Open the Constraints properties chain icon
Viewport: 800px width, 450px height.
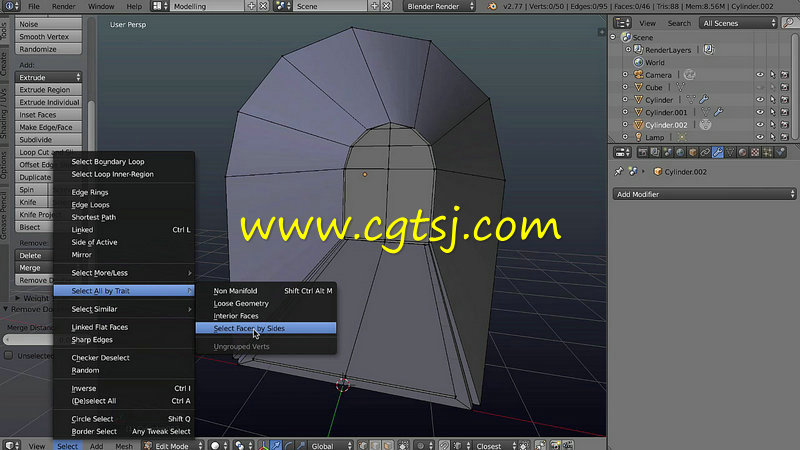coord(705,153)
